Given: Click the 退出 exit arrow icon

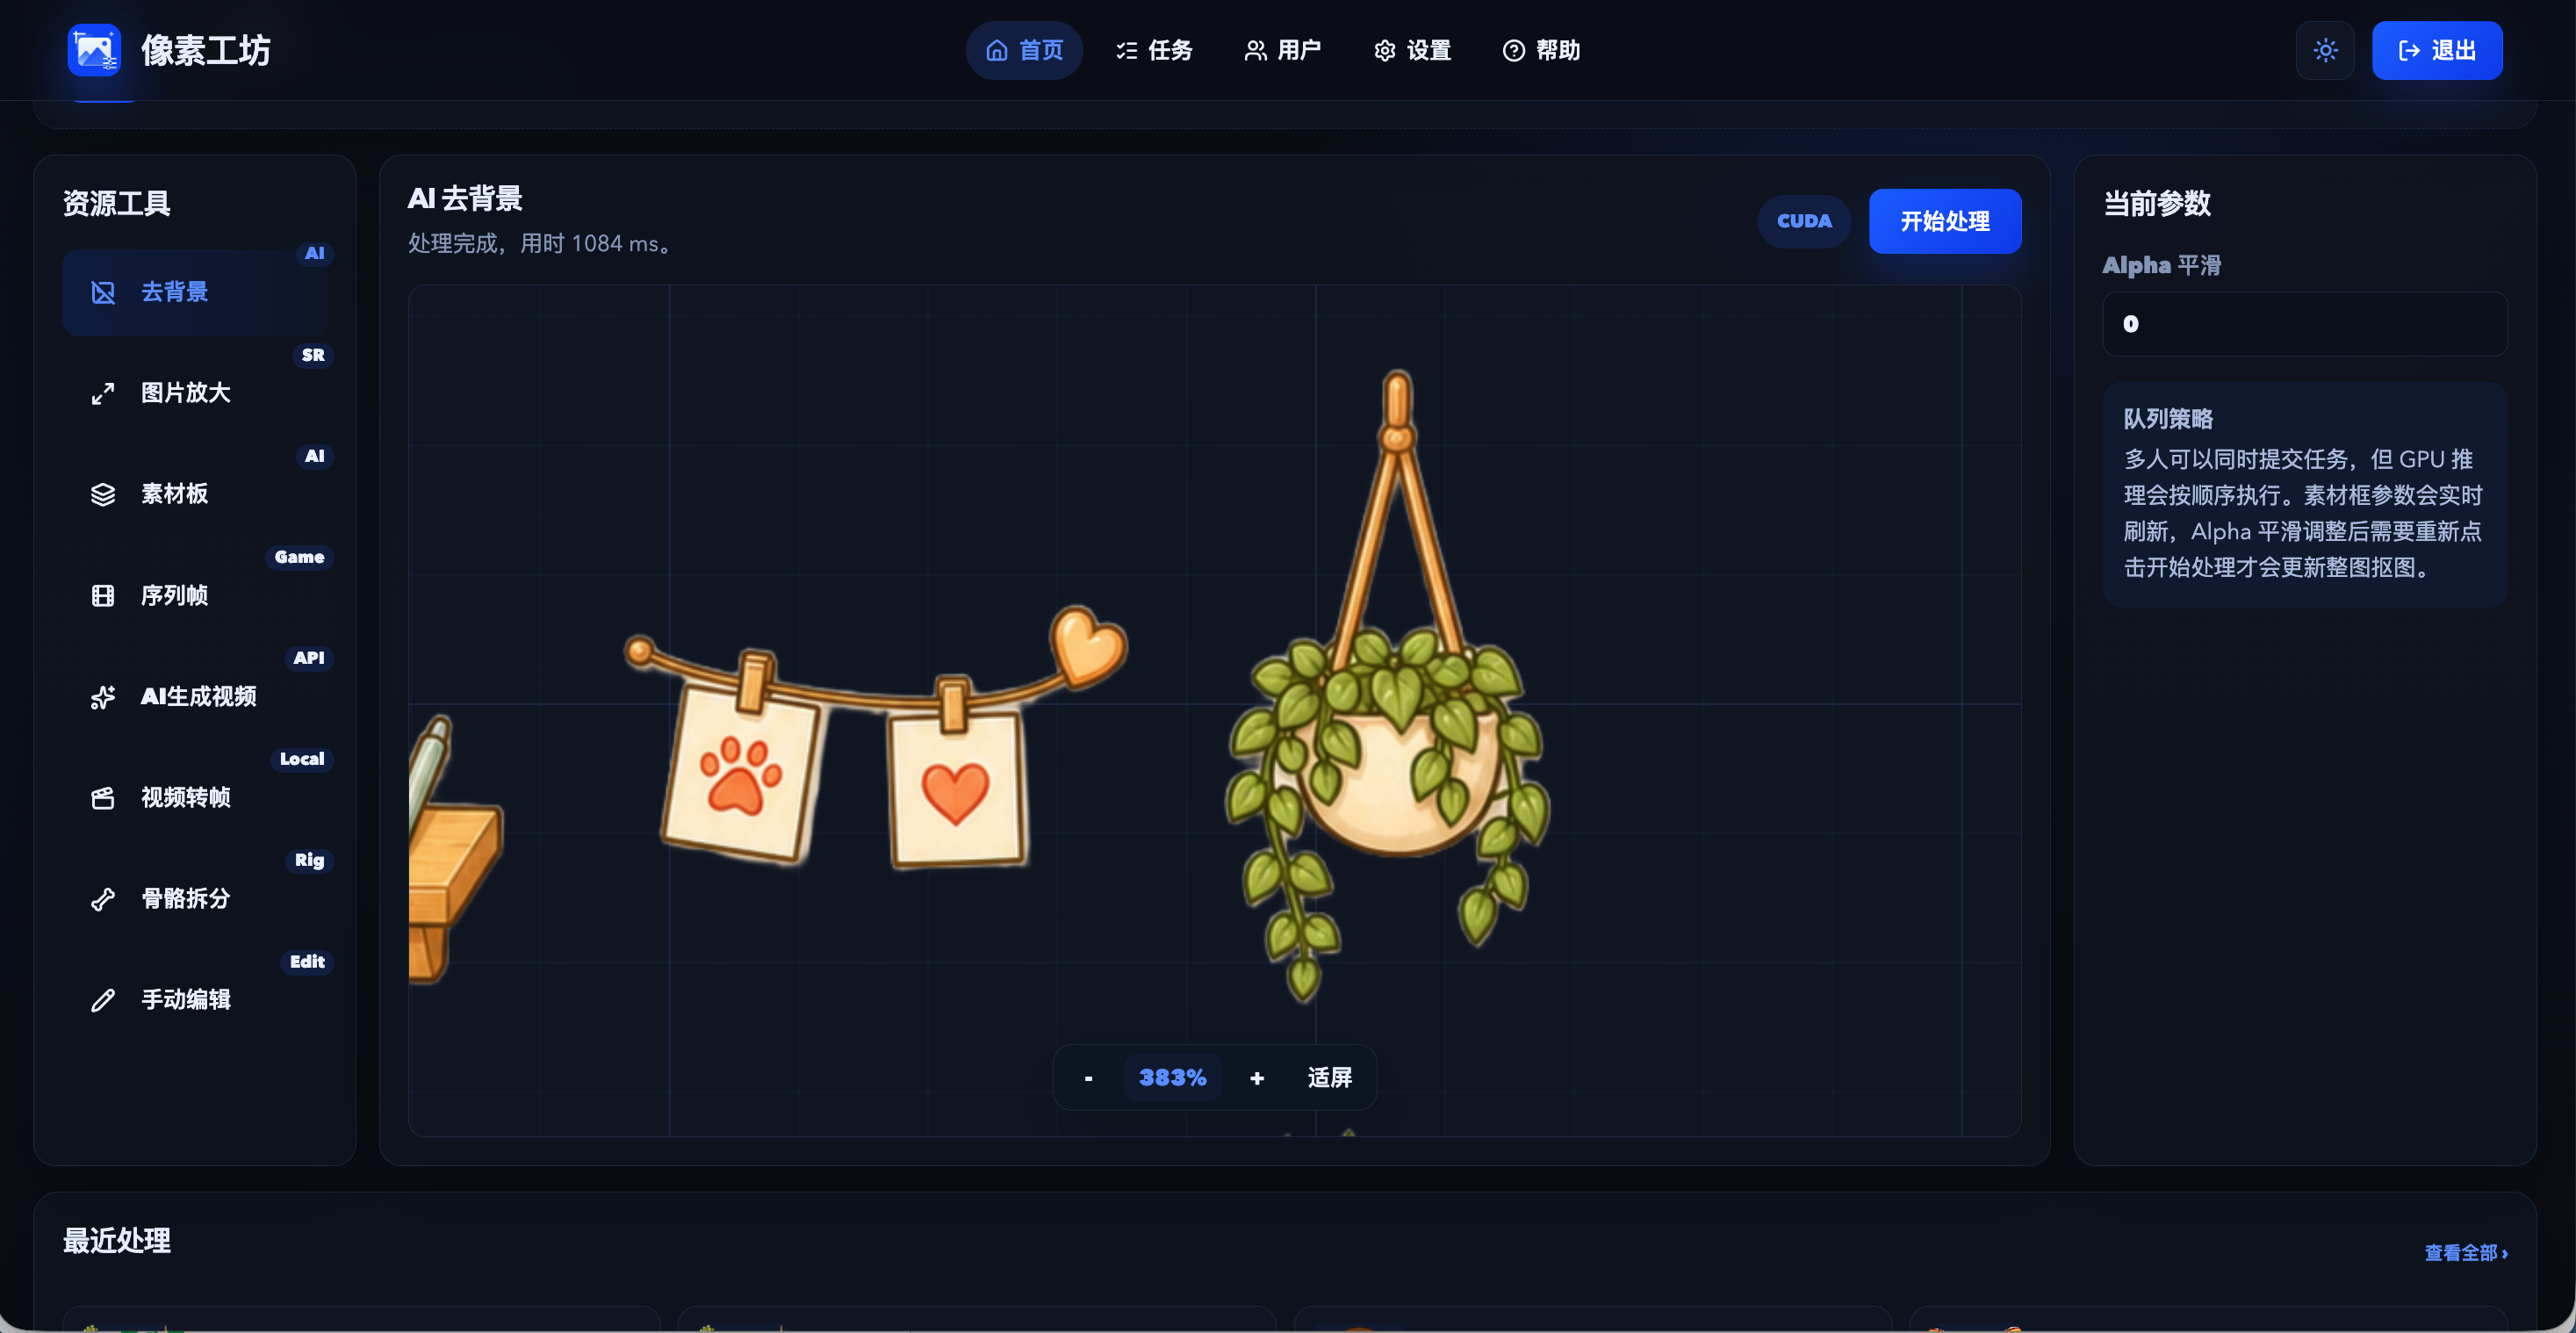Looking at the screenshot, I should (x=2409, y=50).
